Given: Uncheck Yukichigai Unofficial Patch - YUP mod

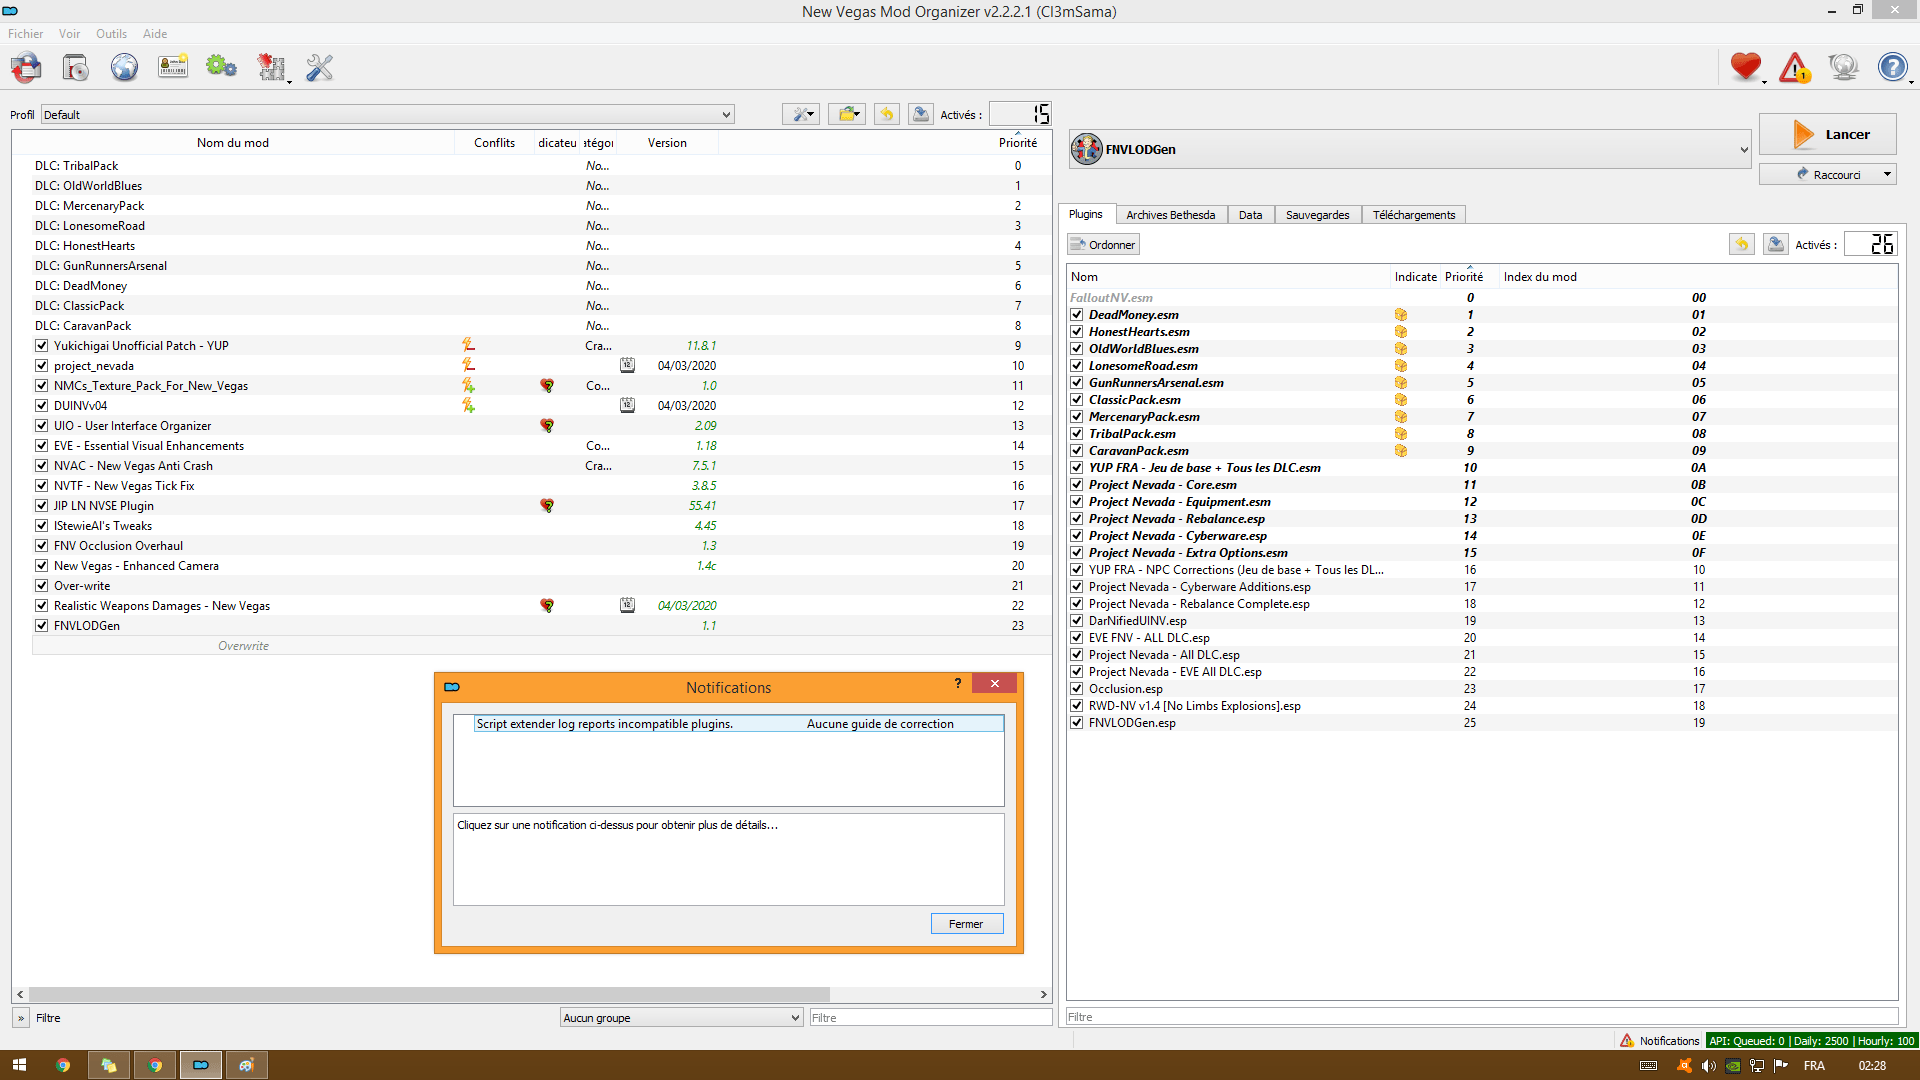Looking at the screenshot, I should click(x=41, y=345).
